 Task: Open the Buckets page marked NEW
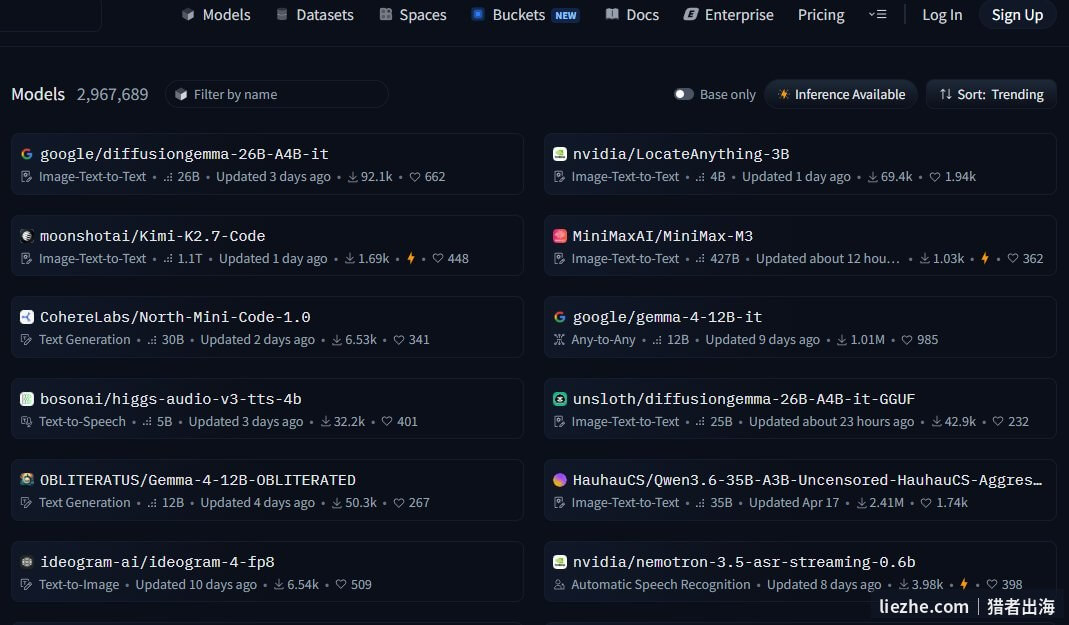coord(525,15)
